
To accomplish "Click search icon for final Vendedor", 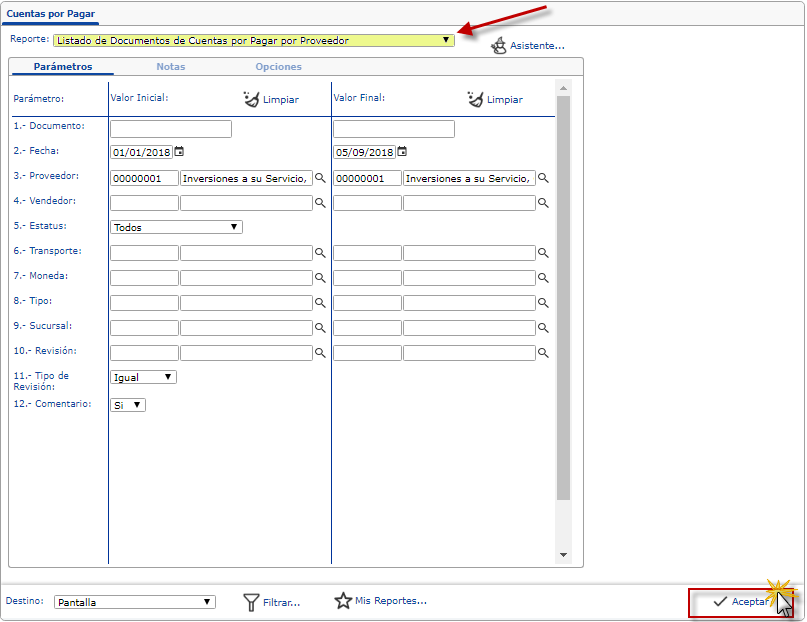I will click(544, 202).
